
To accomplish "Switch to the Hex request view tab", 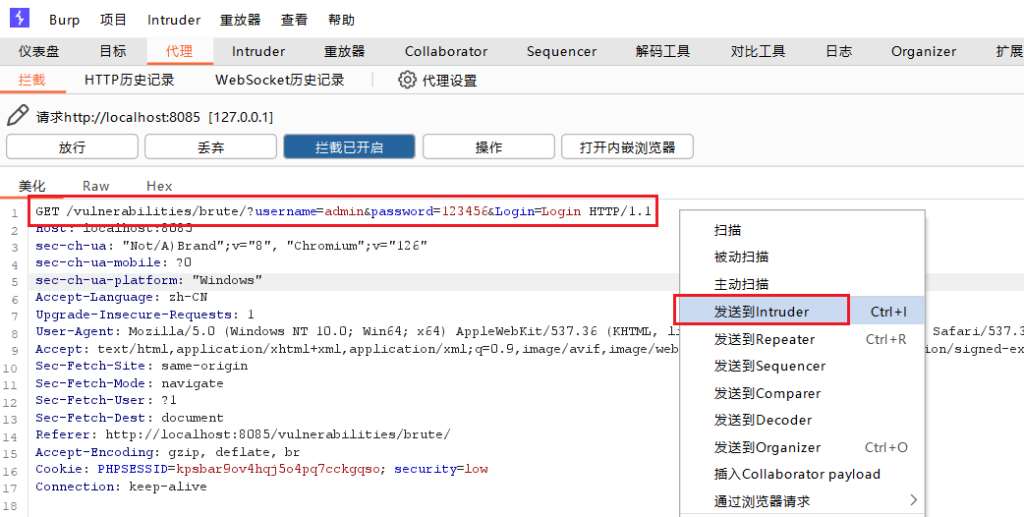I will [159, 186].
